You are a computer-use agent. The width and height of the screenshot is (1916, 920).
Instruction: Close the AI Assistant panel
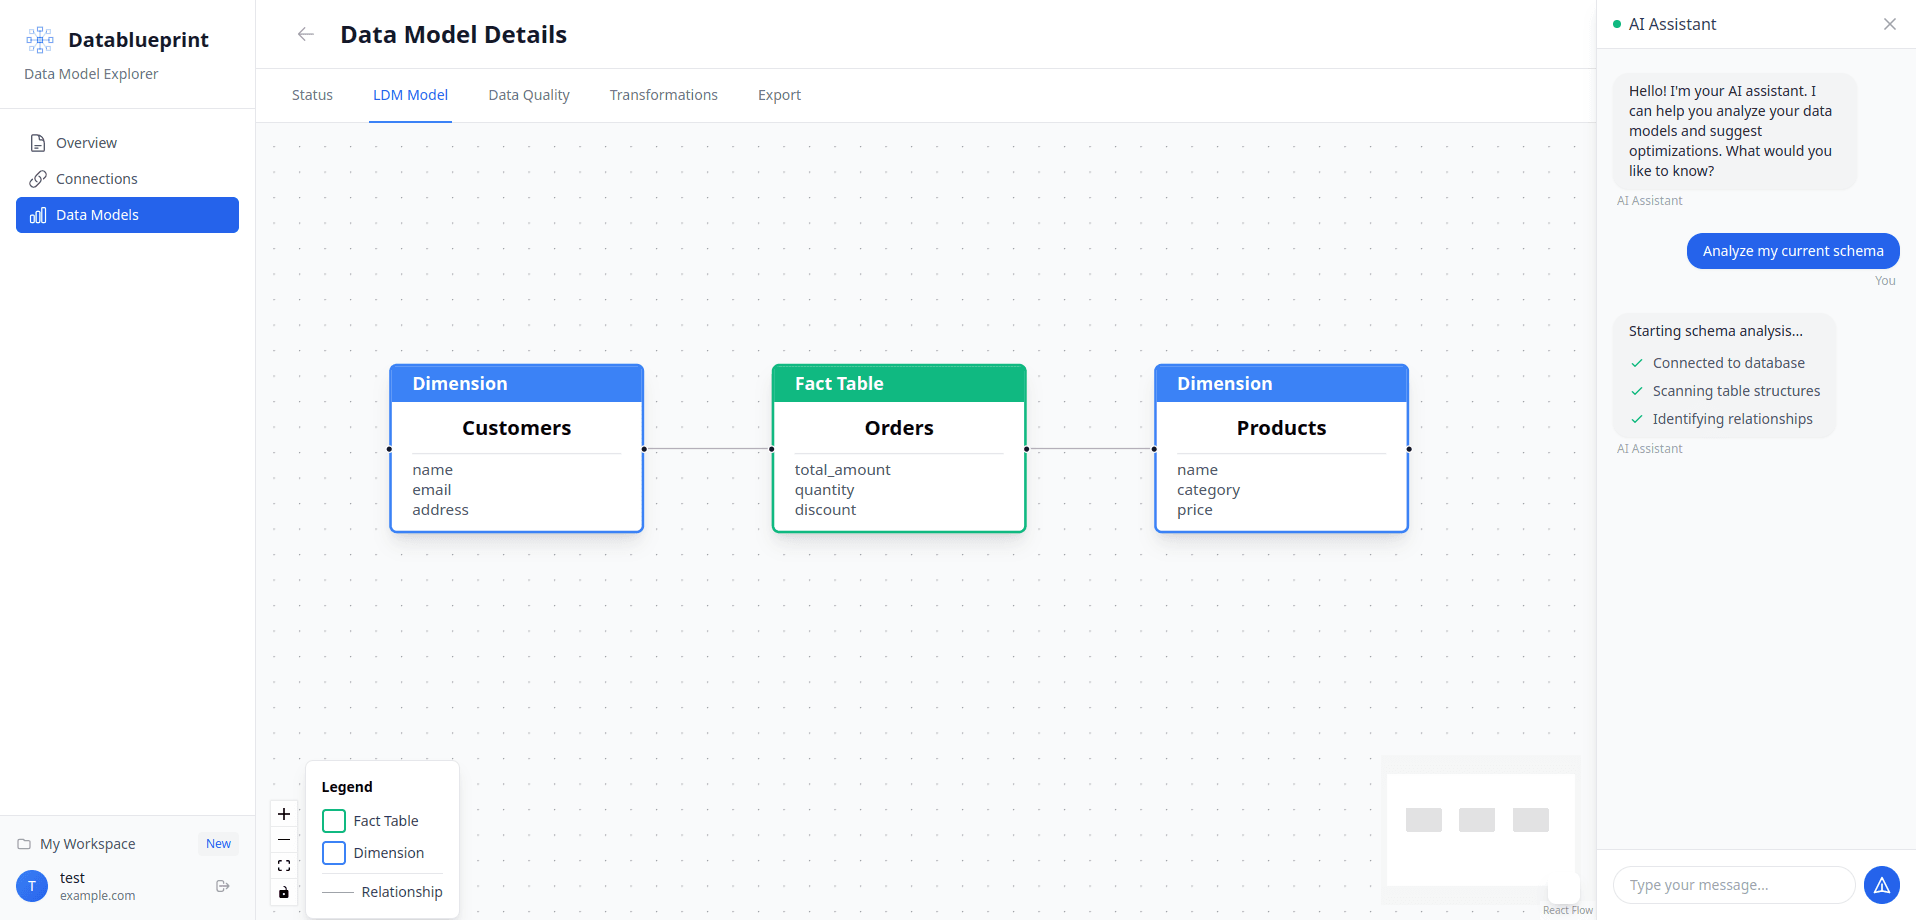(x=1889, y=23)
